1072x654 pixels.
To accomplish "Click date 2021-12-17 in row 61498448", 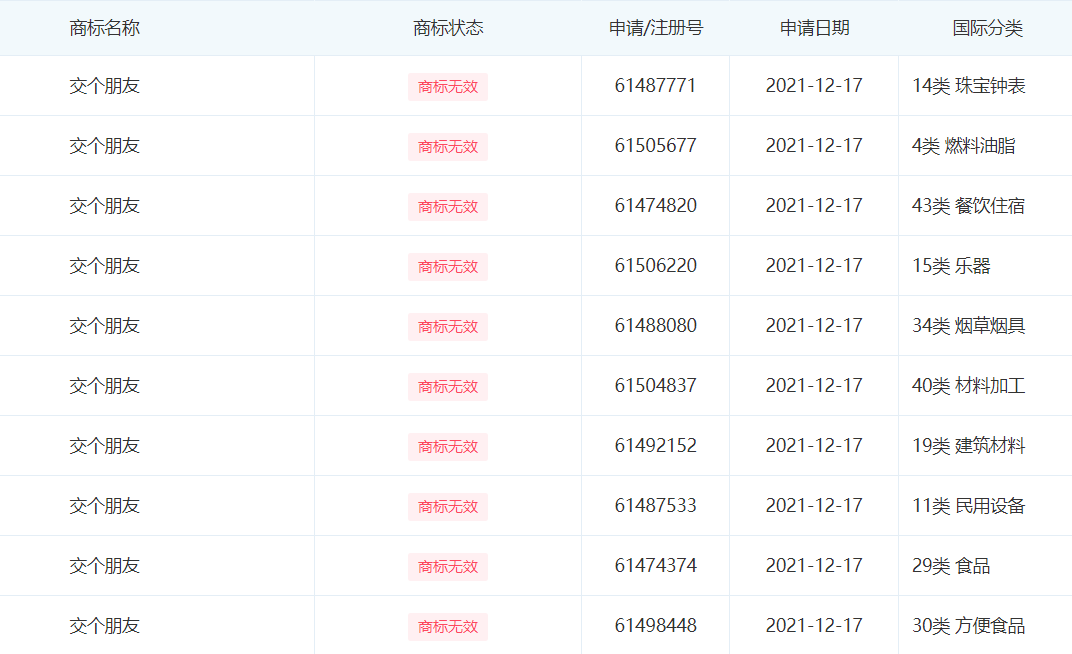I will click(x=814, y=625).
